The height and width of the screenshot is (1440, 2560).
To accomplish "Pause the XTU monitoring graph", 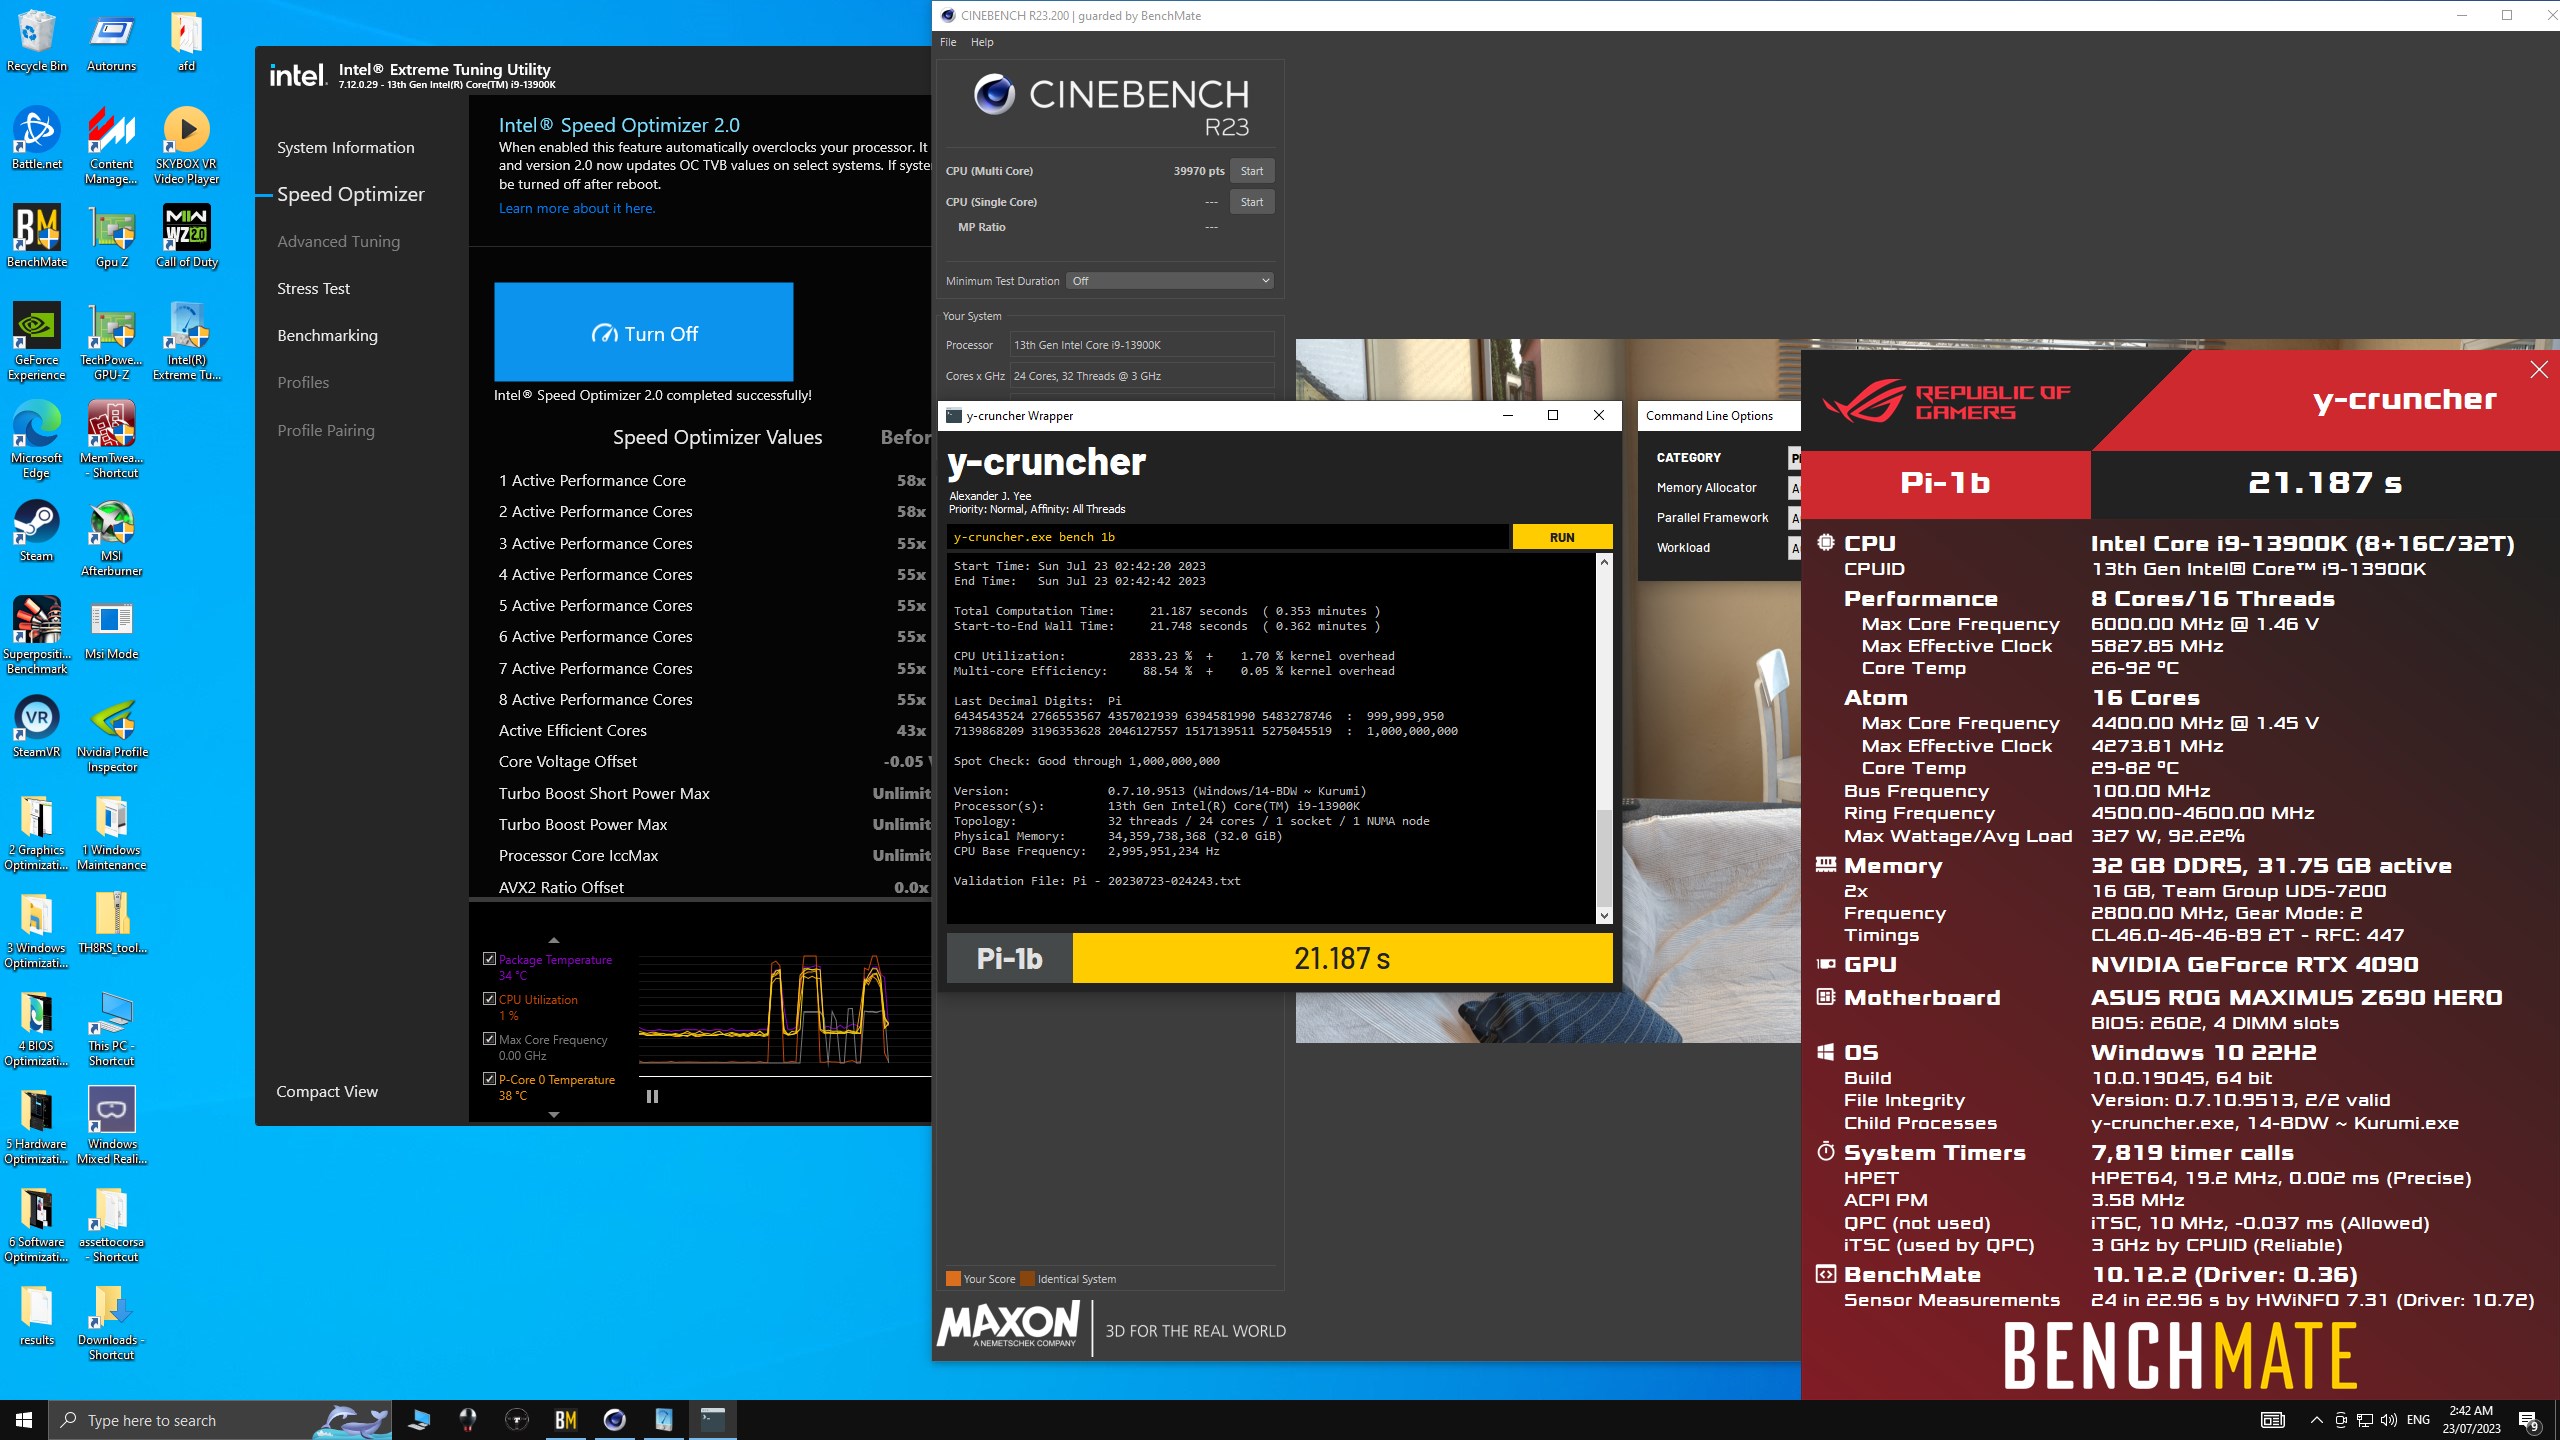I will coord(652,1096).
